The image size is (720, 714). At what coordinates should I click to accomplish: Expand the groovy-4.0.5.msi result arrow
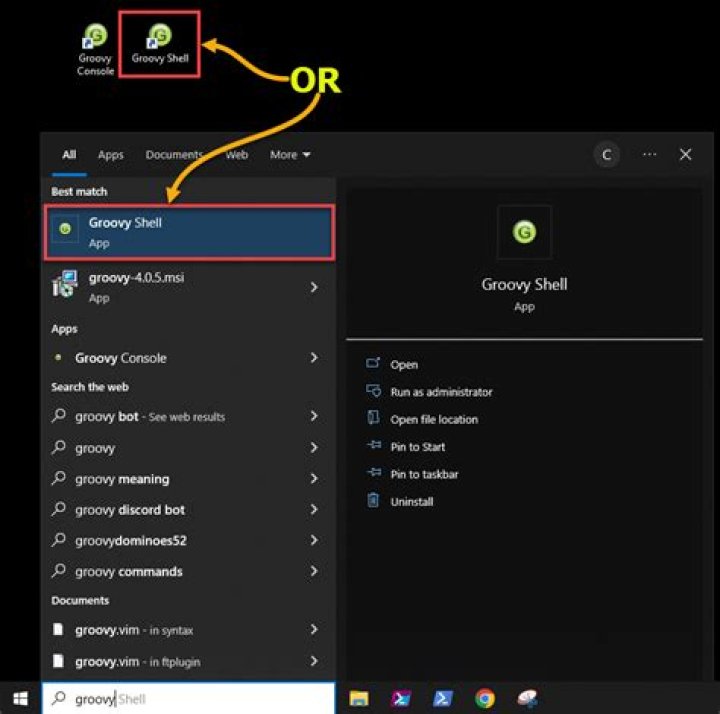pos(314,287)
